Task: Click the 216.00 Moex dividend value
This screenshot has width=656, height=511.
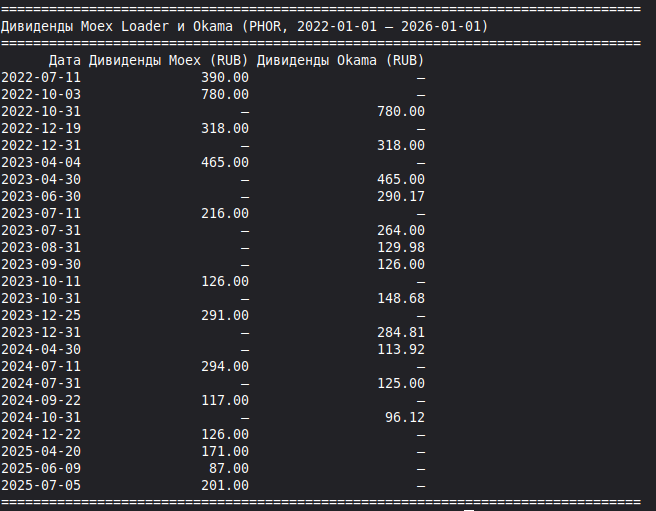Action: point(224,213)
